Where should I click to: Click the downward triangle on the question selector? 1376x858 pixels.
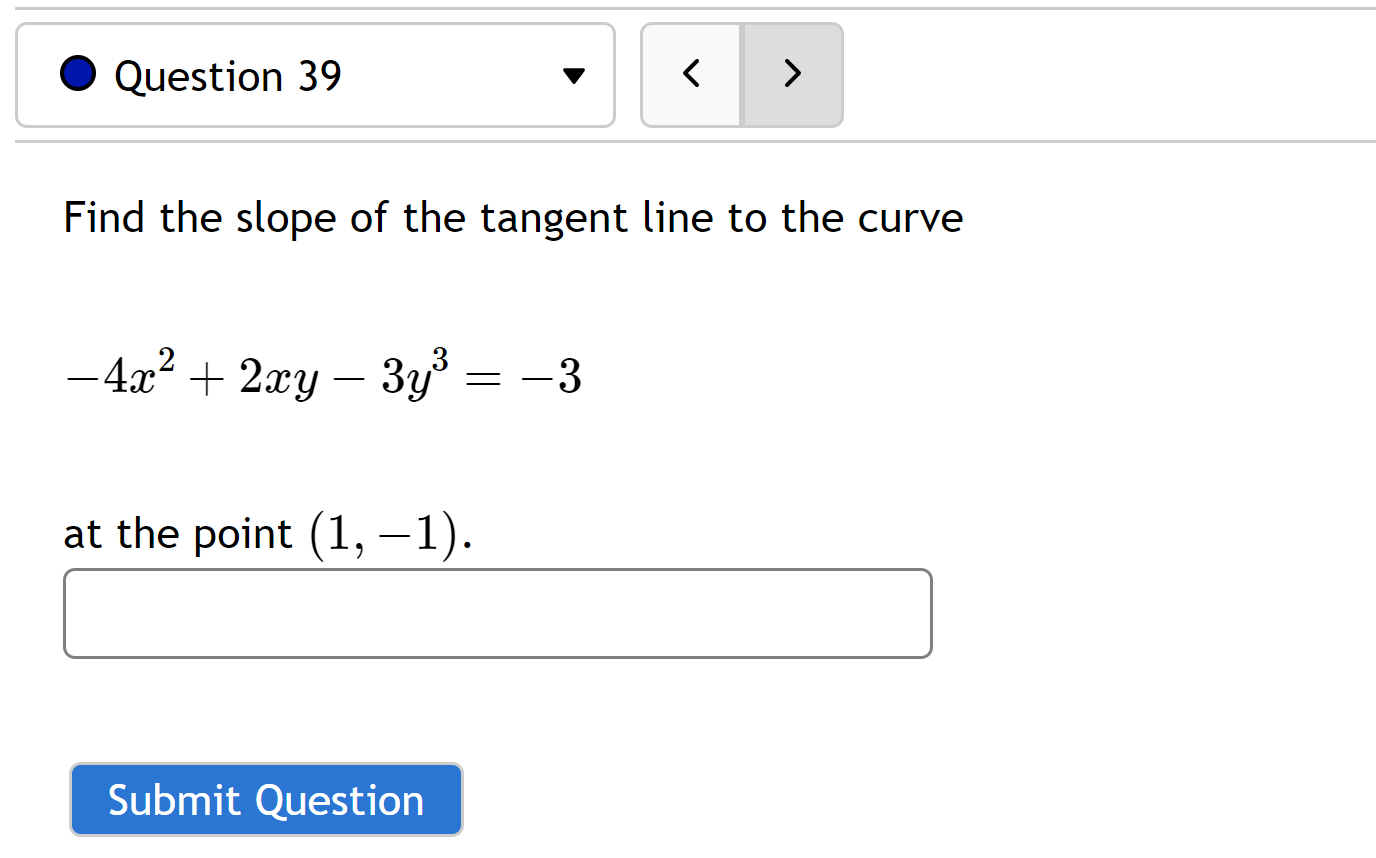pyautogui.click(x=573, y=74)
